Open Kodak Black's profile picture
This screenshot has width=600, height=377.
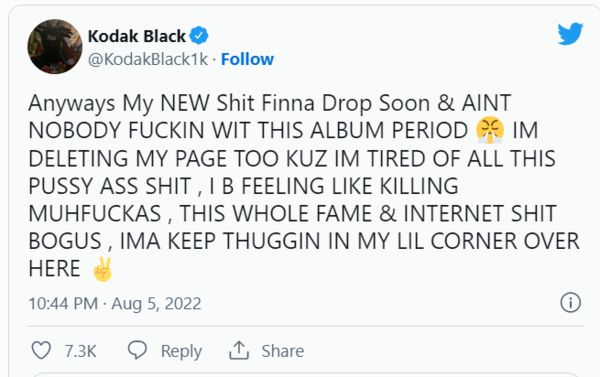[x=55, y=47]
